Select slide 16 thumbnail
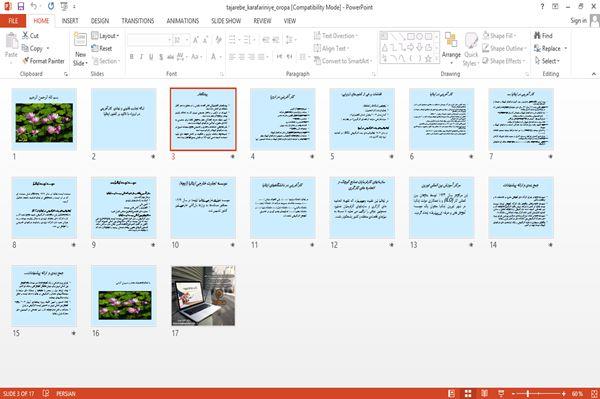Image resolution: width=600 pixels, height=399 pixels. (x=124, y=296)
